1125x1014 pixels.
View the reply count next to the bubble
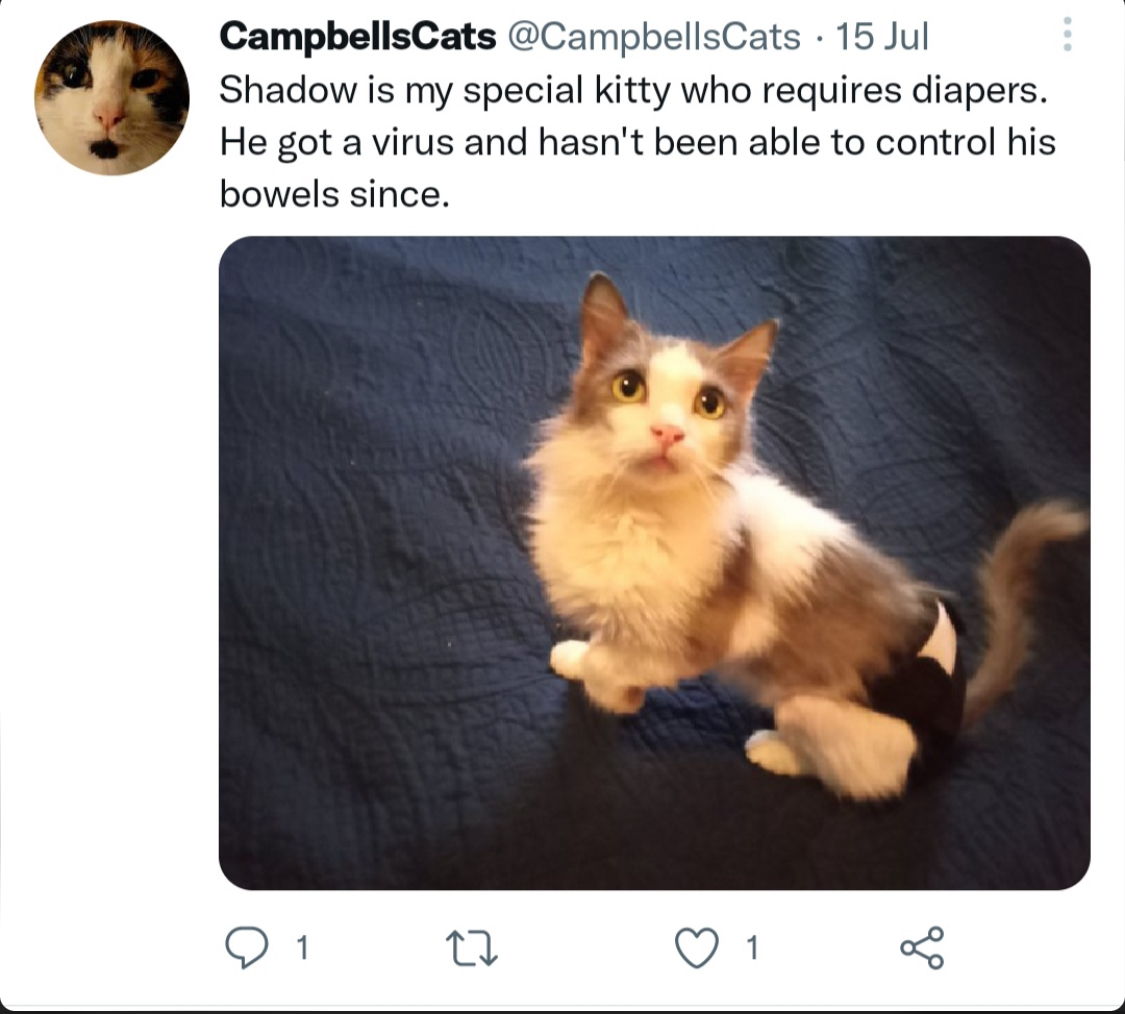(303, 948)
